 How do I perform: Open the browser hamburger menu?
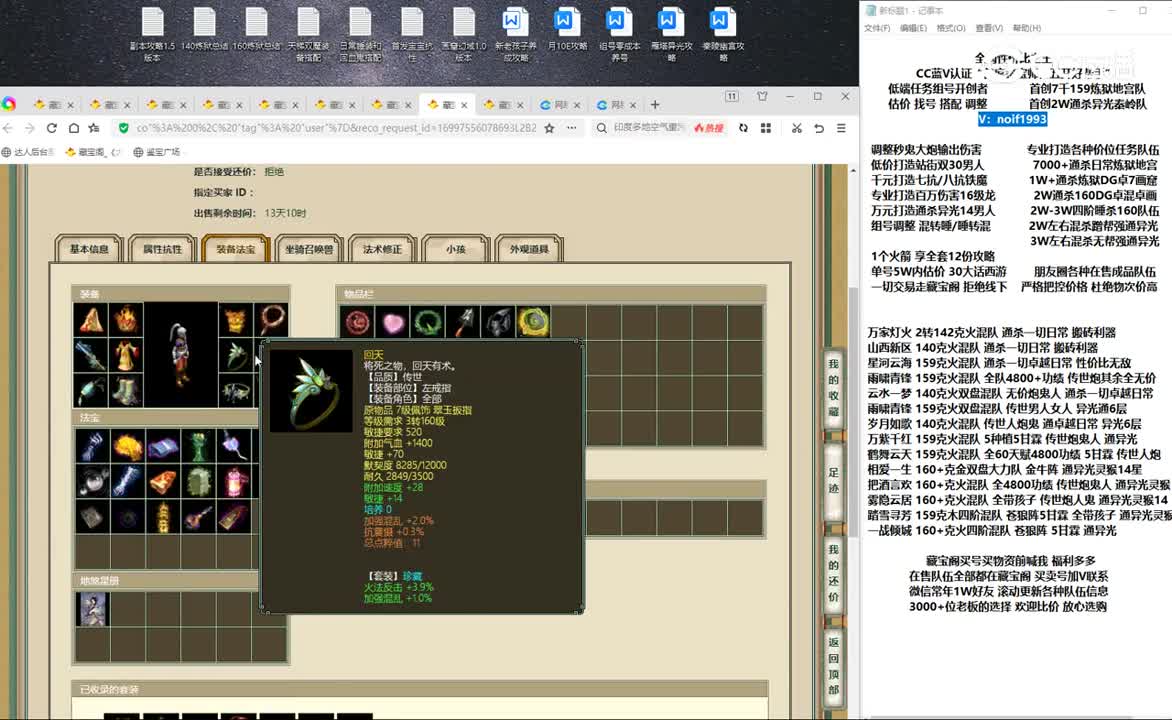click(841, 128)
